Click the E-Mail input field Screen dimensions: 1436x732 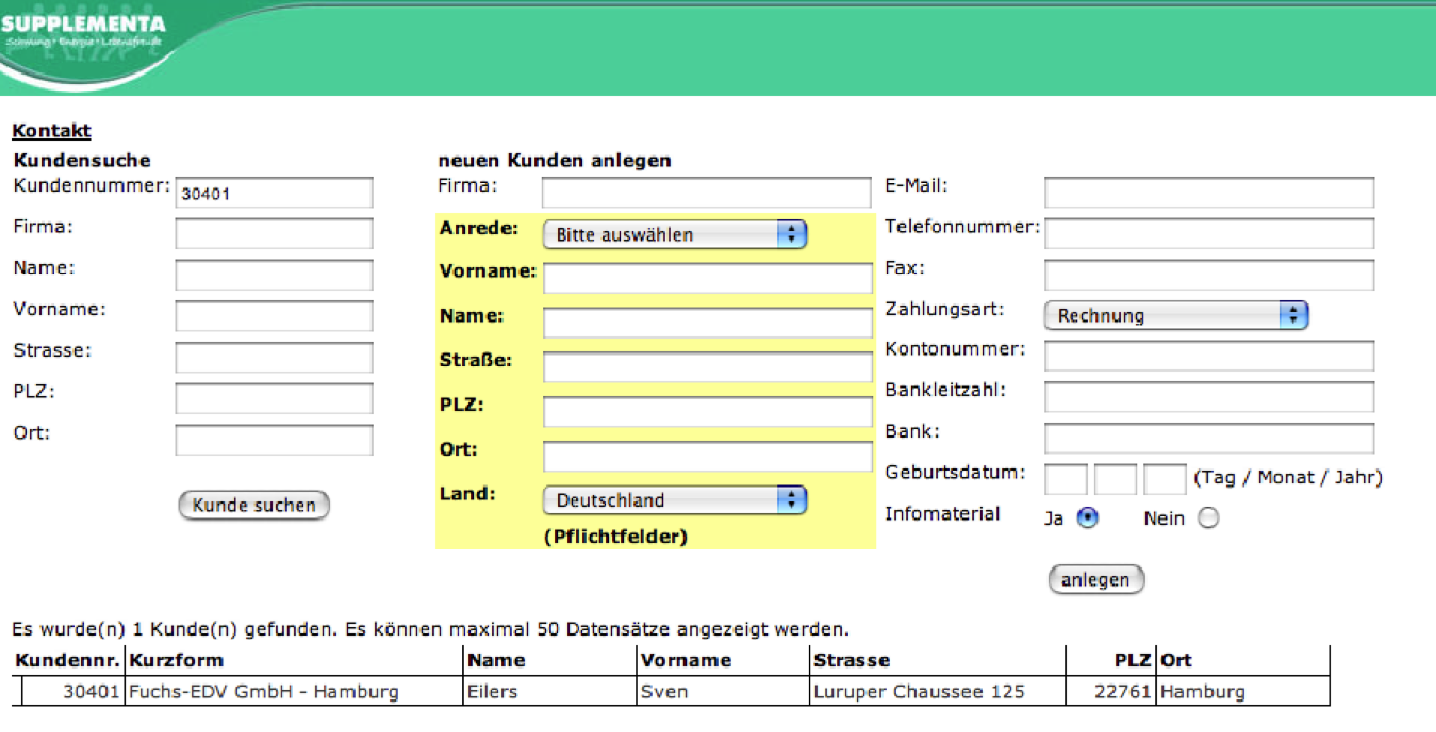(x=1208, y=193)
